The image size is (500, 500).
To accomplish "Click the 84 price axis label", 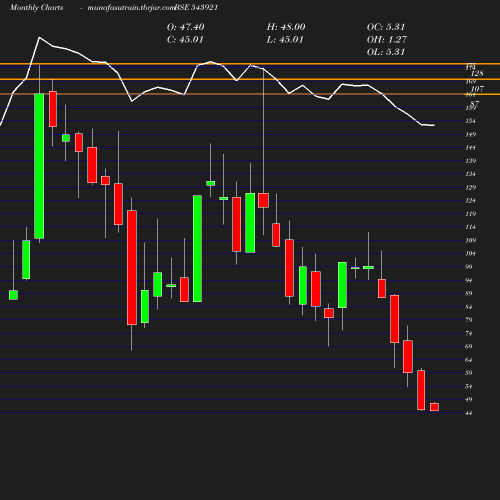I will (x=469, y=307).
